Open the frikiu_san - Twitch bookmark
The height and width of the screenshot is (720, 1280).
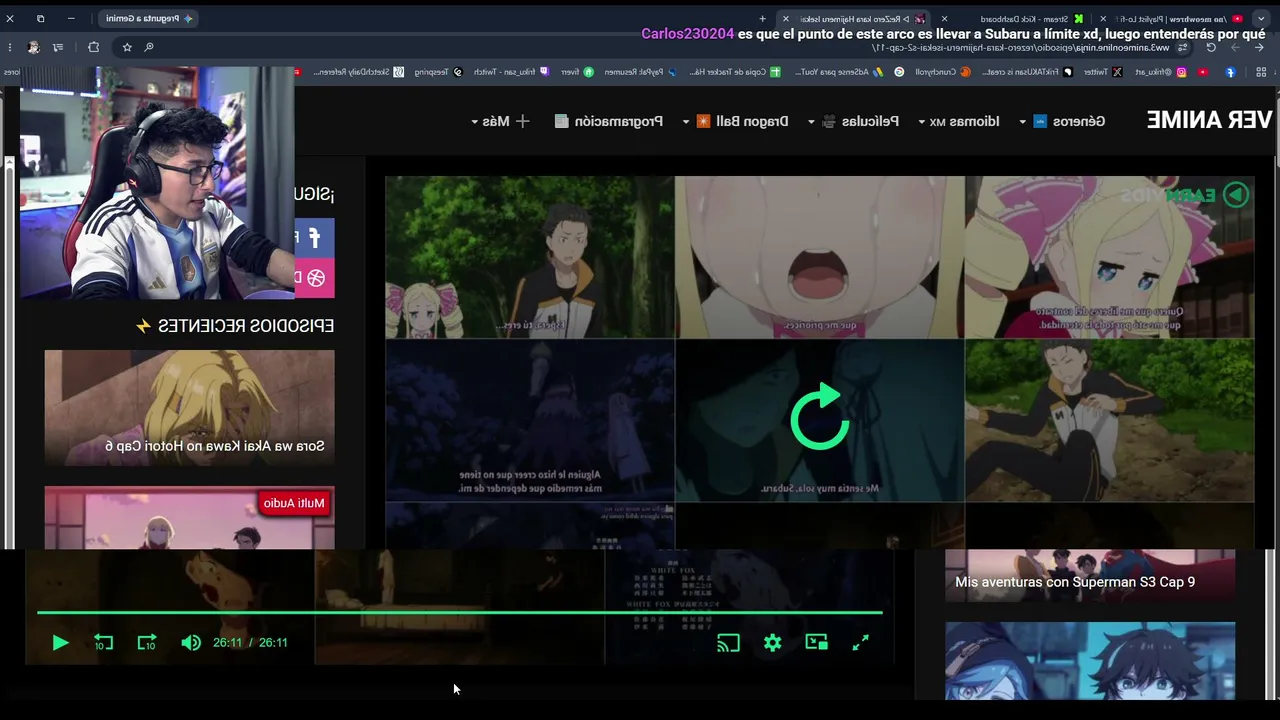(513, 72)
